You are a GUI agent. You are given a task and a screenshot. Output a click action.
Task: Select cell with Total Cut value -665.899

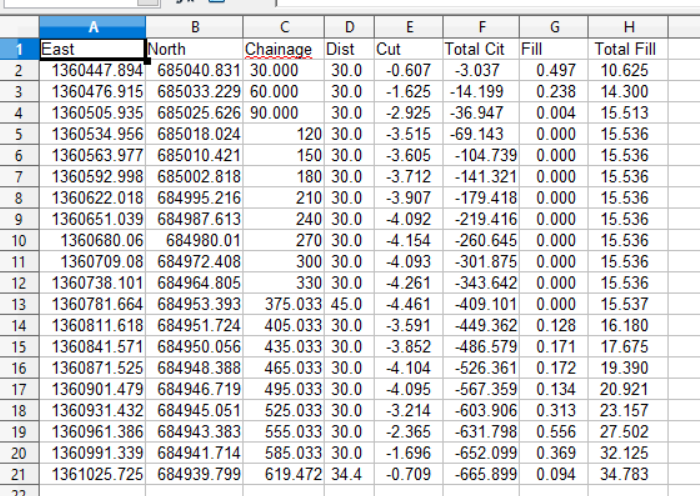pos(480,474)
